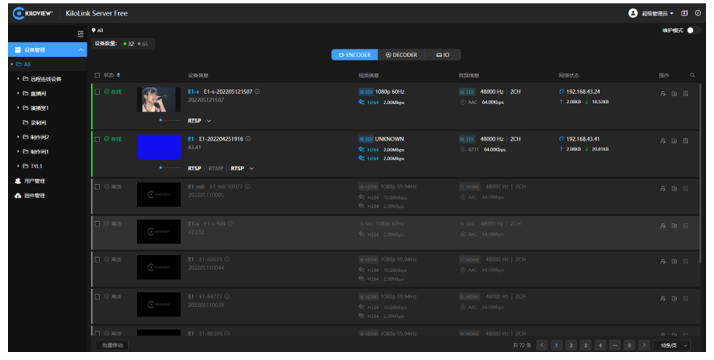Go to page 8
Viewport: 714px width, 360px height.
click(629, 345)
